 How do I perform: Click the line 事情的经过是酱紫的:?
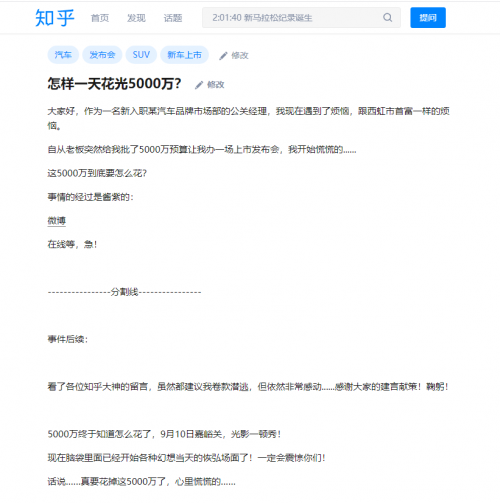coord(90,197)
